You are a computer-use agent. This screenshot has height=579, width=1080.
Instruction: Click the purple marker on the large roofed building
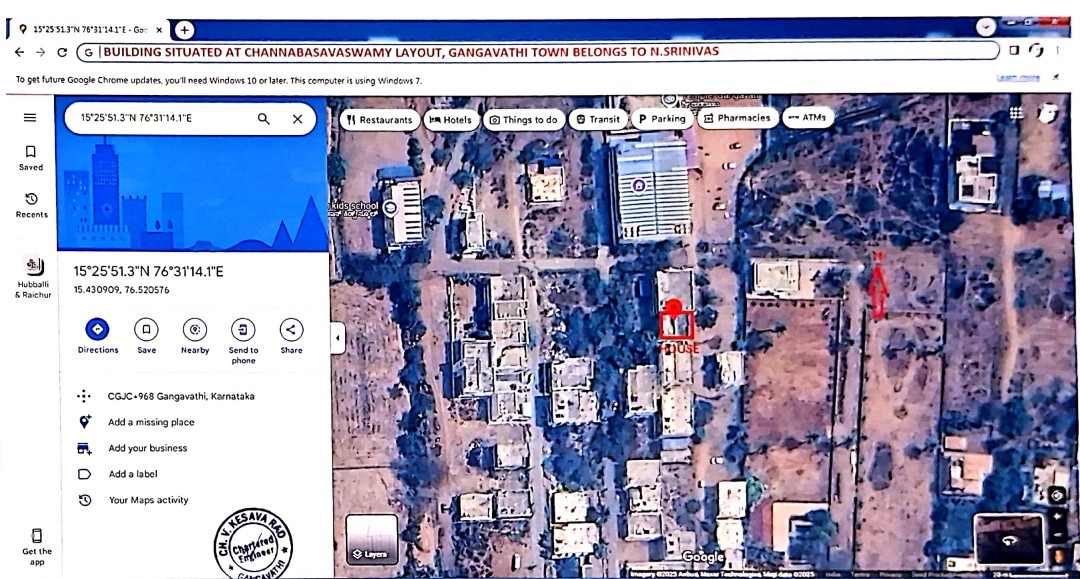click(639, 186)
